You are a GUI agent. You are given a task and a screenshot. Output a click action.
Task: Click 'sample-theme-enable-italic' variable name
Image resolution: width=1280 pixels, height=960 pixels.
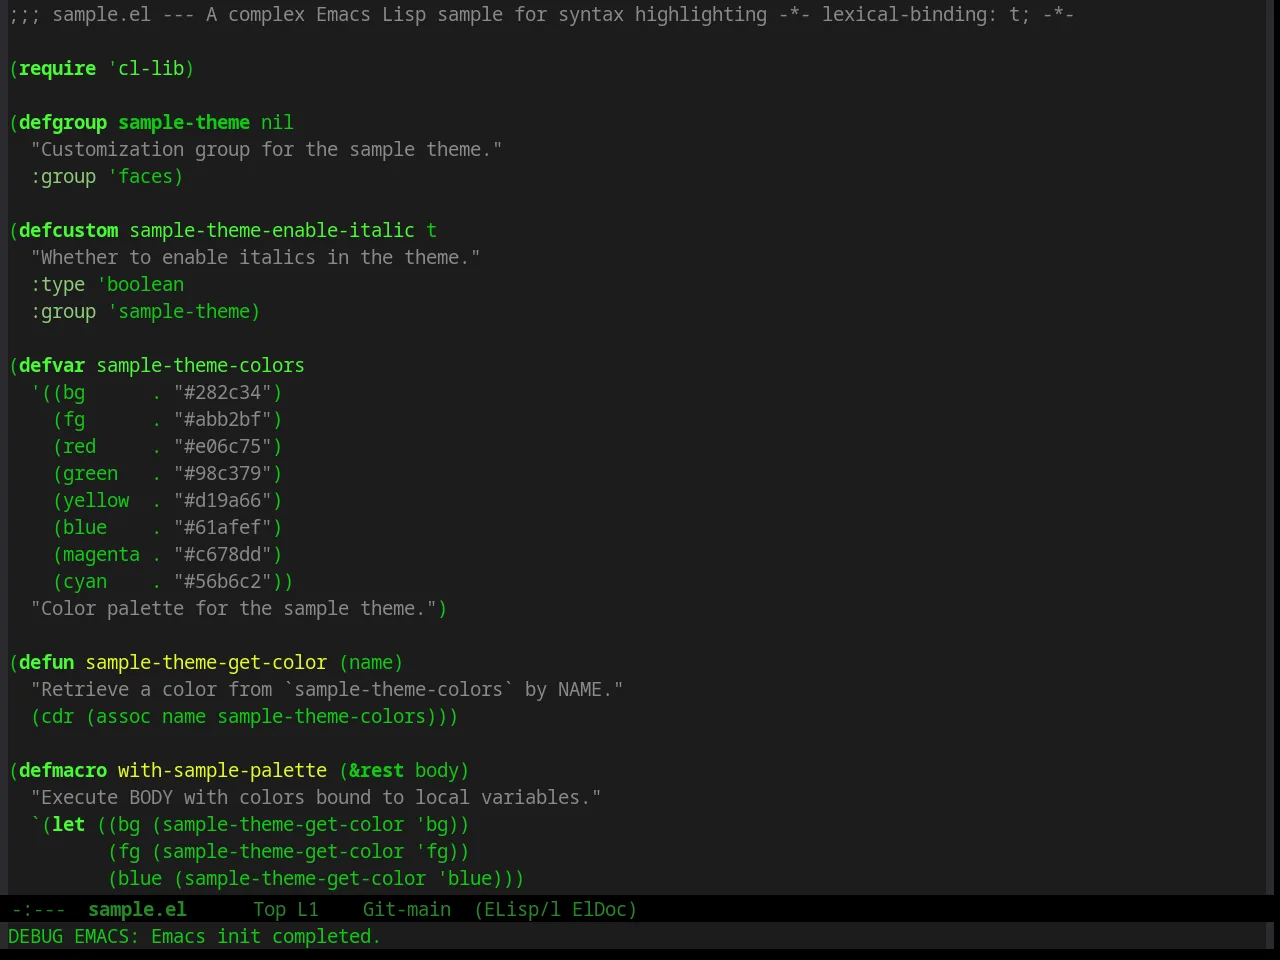[272, 230]
